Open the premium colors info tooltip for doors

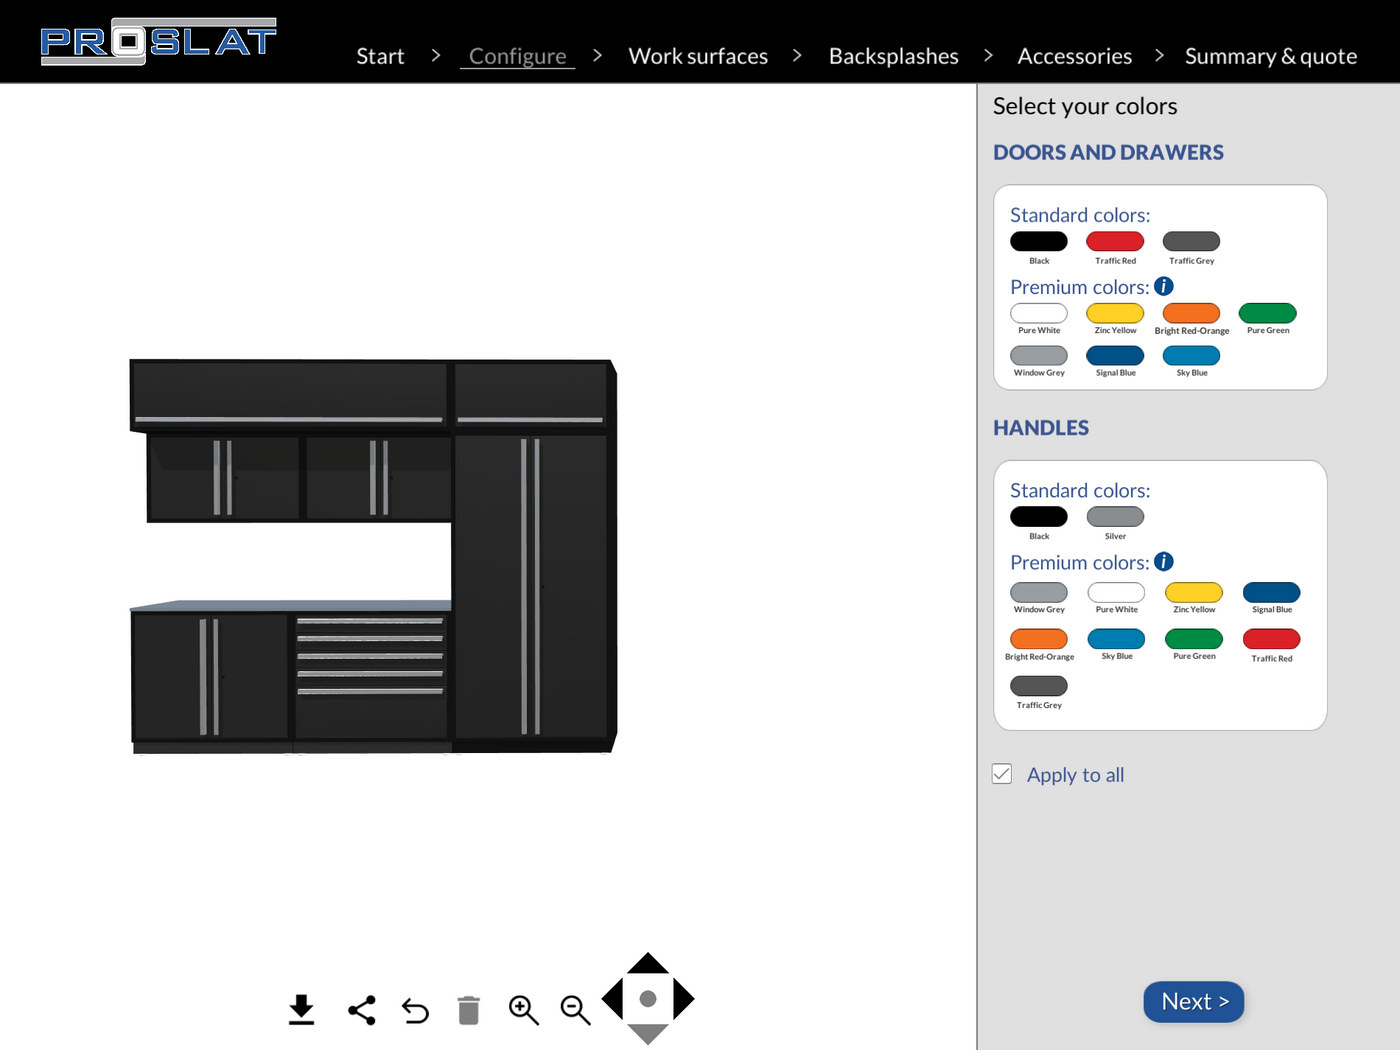1163,286
